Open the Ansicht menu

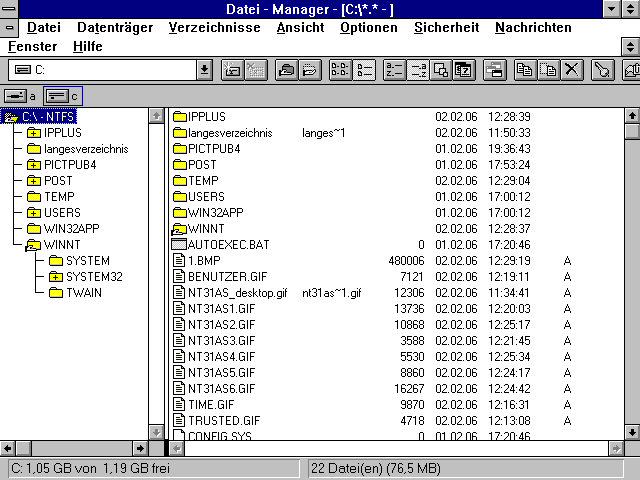(300, 27)
